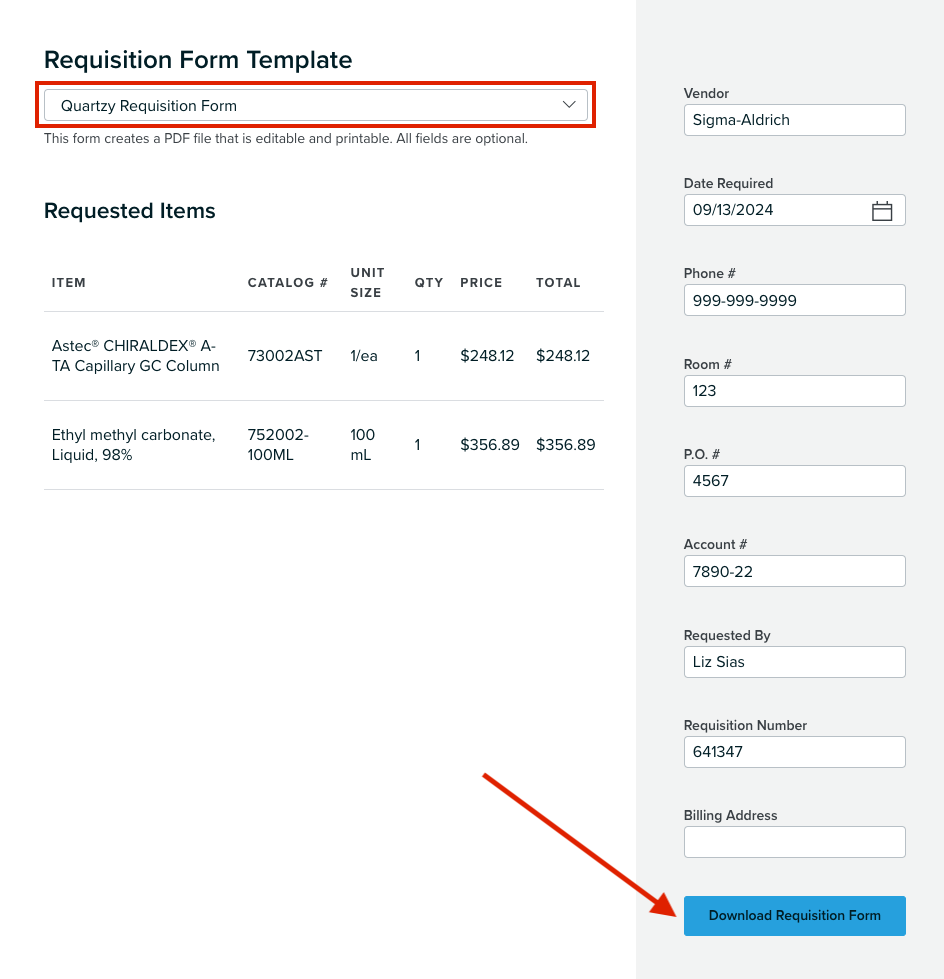Click into the Room number field showing 123

point(794,391)
